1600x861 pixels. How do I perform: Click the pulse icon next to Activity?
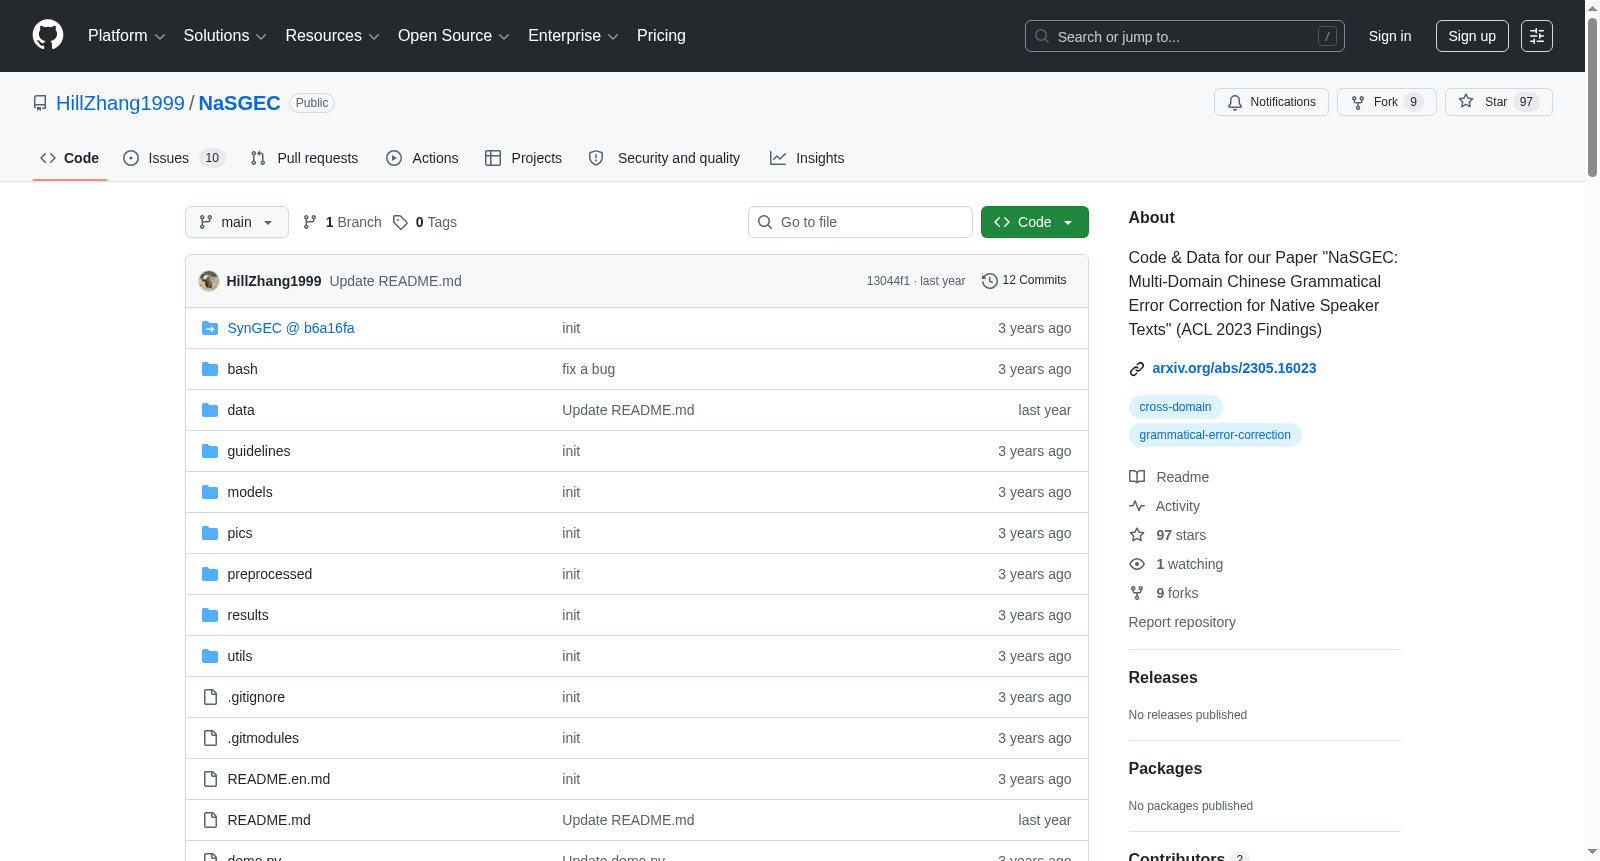click(1137, 506)
